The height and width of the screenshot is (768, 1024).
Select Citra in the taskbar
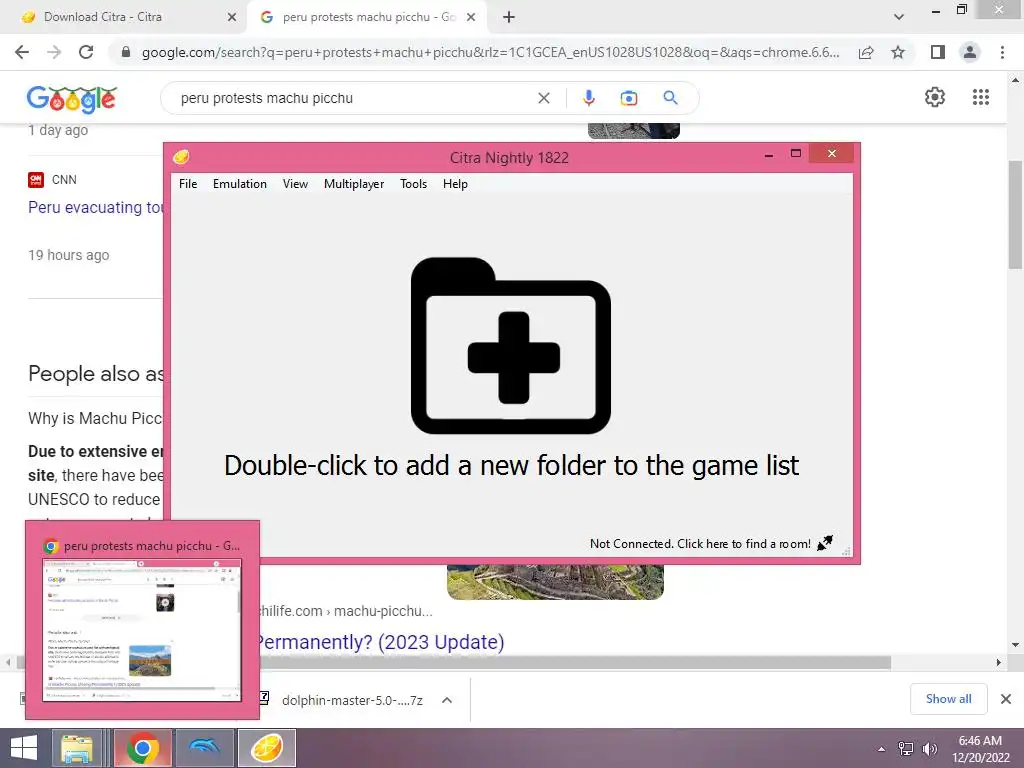click(266, 748)
